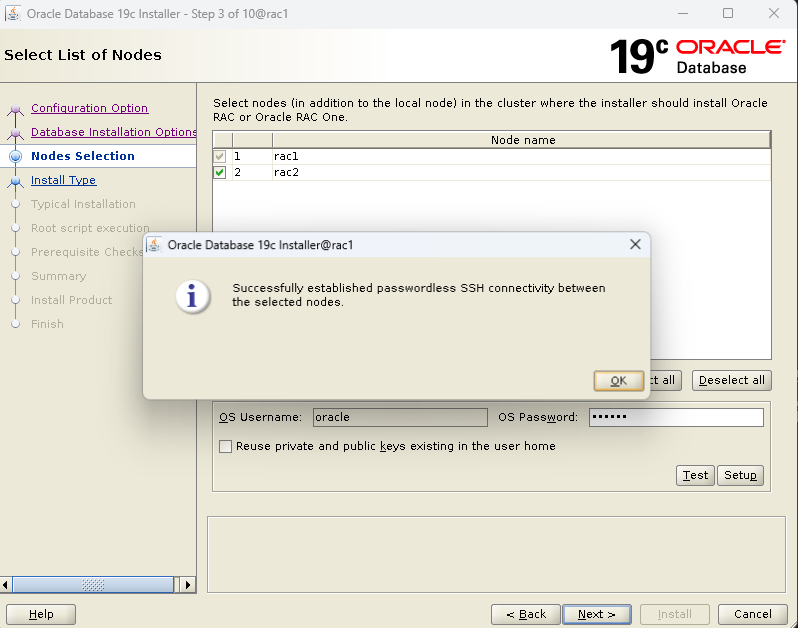
Task: Click the sidebar horizontal scrollbar thumb
Action: point(93,585)
